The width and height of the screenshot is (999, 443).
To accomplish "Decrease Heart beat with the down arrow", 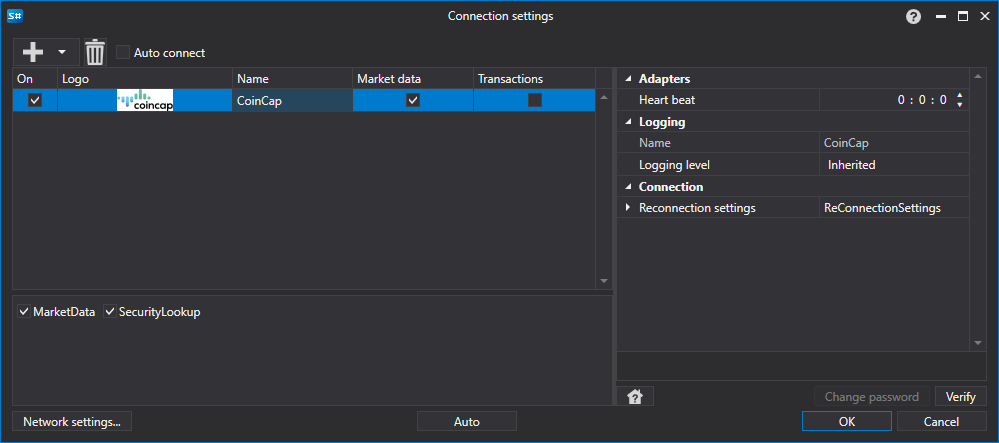I will pyautogui.click(x=959, y=105).
